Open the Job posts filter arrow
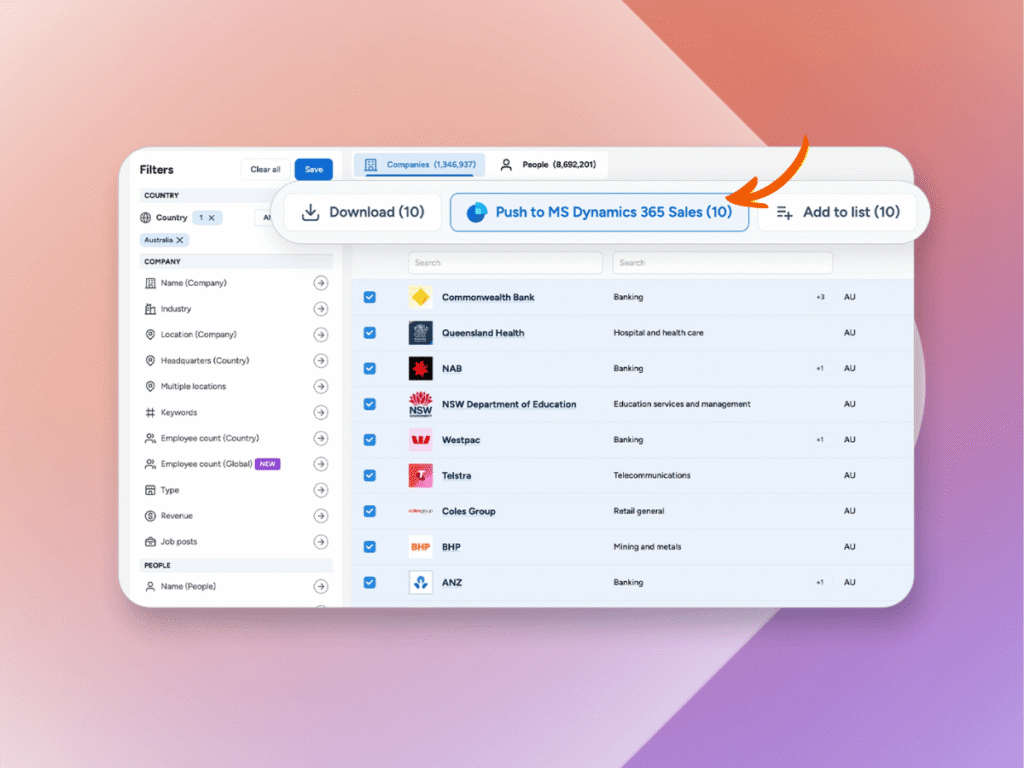1024x768 pixels. (x=320, y=542)
